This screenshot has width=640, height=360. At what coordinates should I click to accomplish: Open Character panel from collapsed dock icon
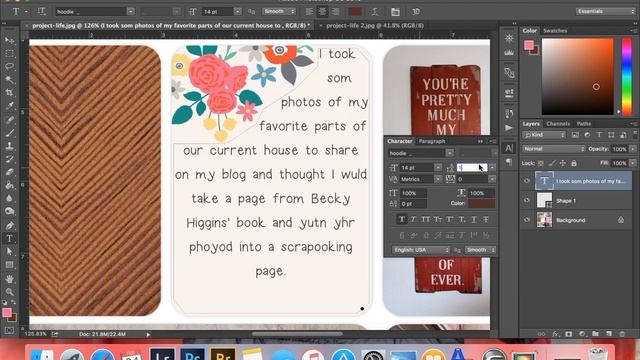(x=509, y=148)
